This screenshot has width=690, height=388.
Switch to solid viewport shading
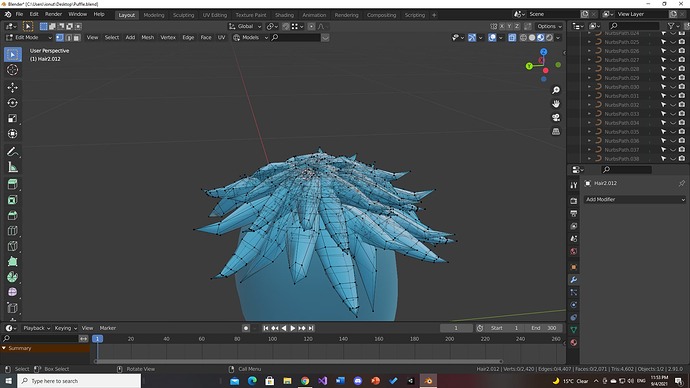pyautogui.click(x=532, y=37)
